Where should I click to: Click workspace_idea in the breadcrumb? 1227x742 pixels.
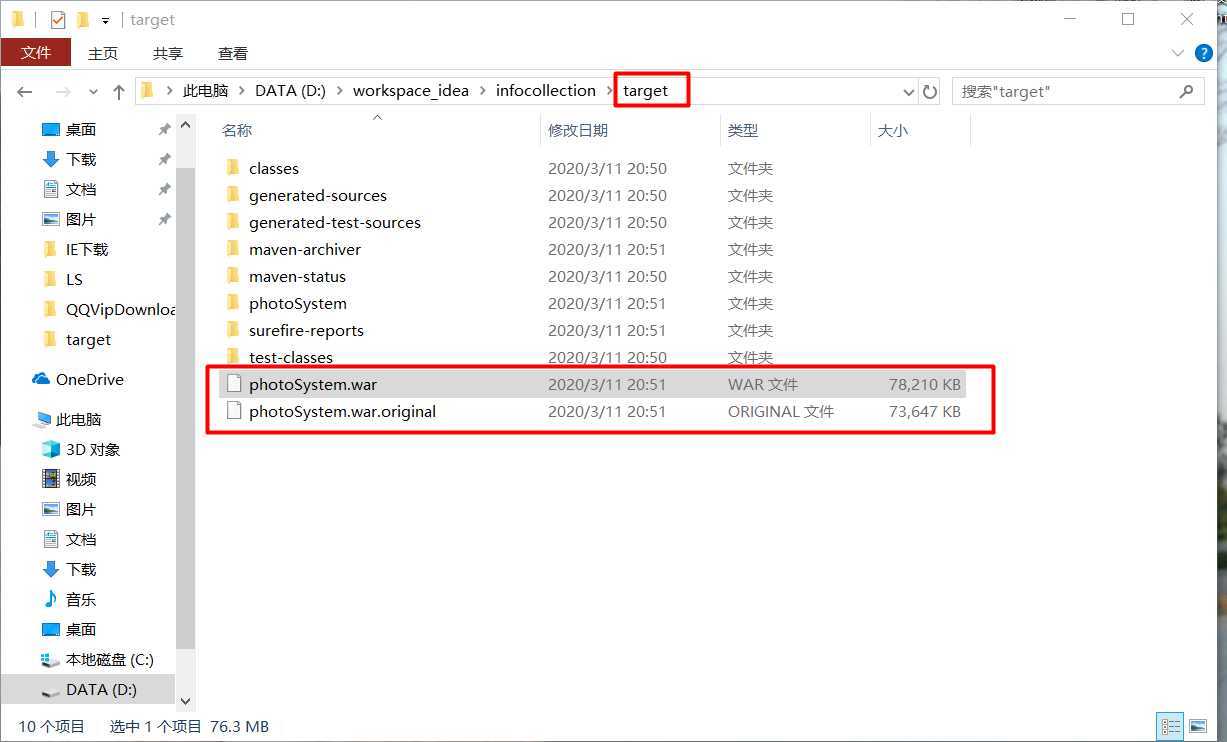click(410, 90)
